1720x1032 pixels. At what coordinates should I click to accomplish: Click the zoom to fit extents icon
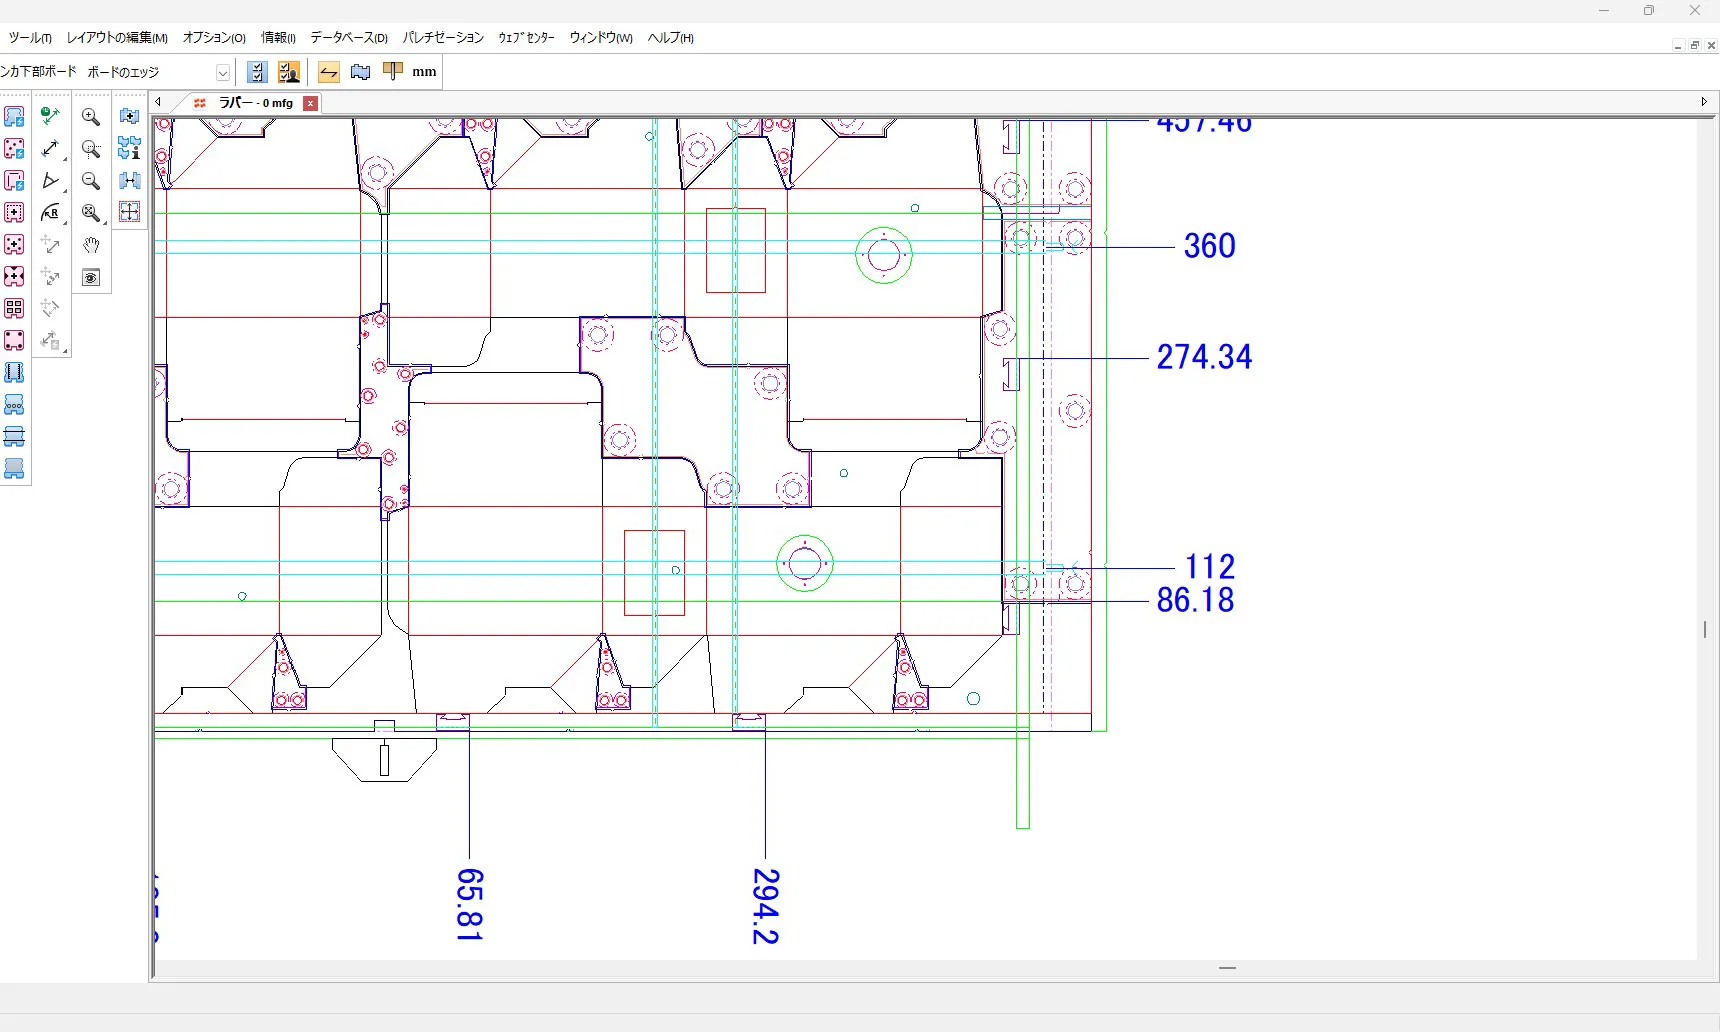coord(91,213)
